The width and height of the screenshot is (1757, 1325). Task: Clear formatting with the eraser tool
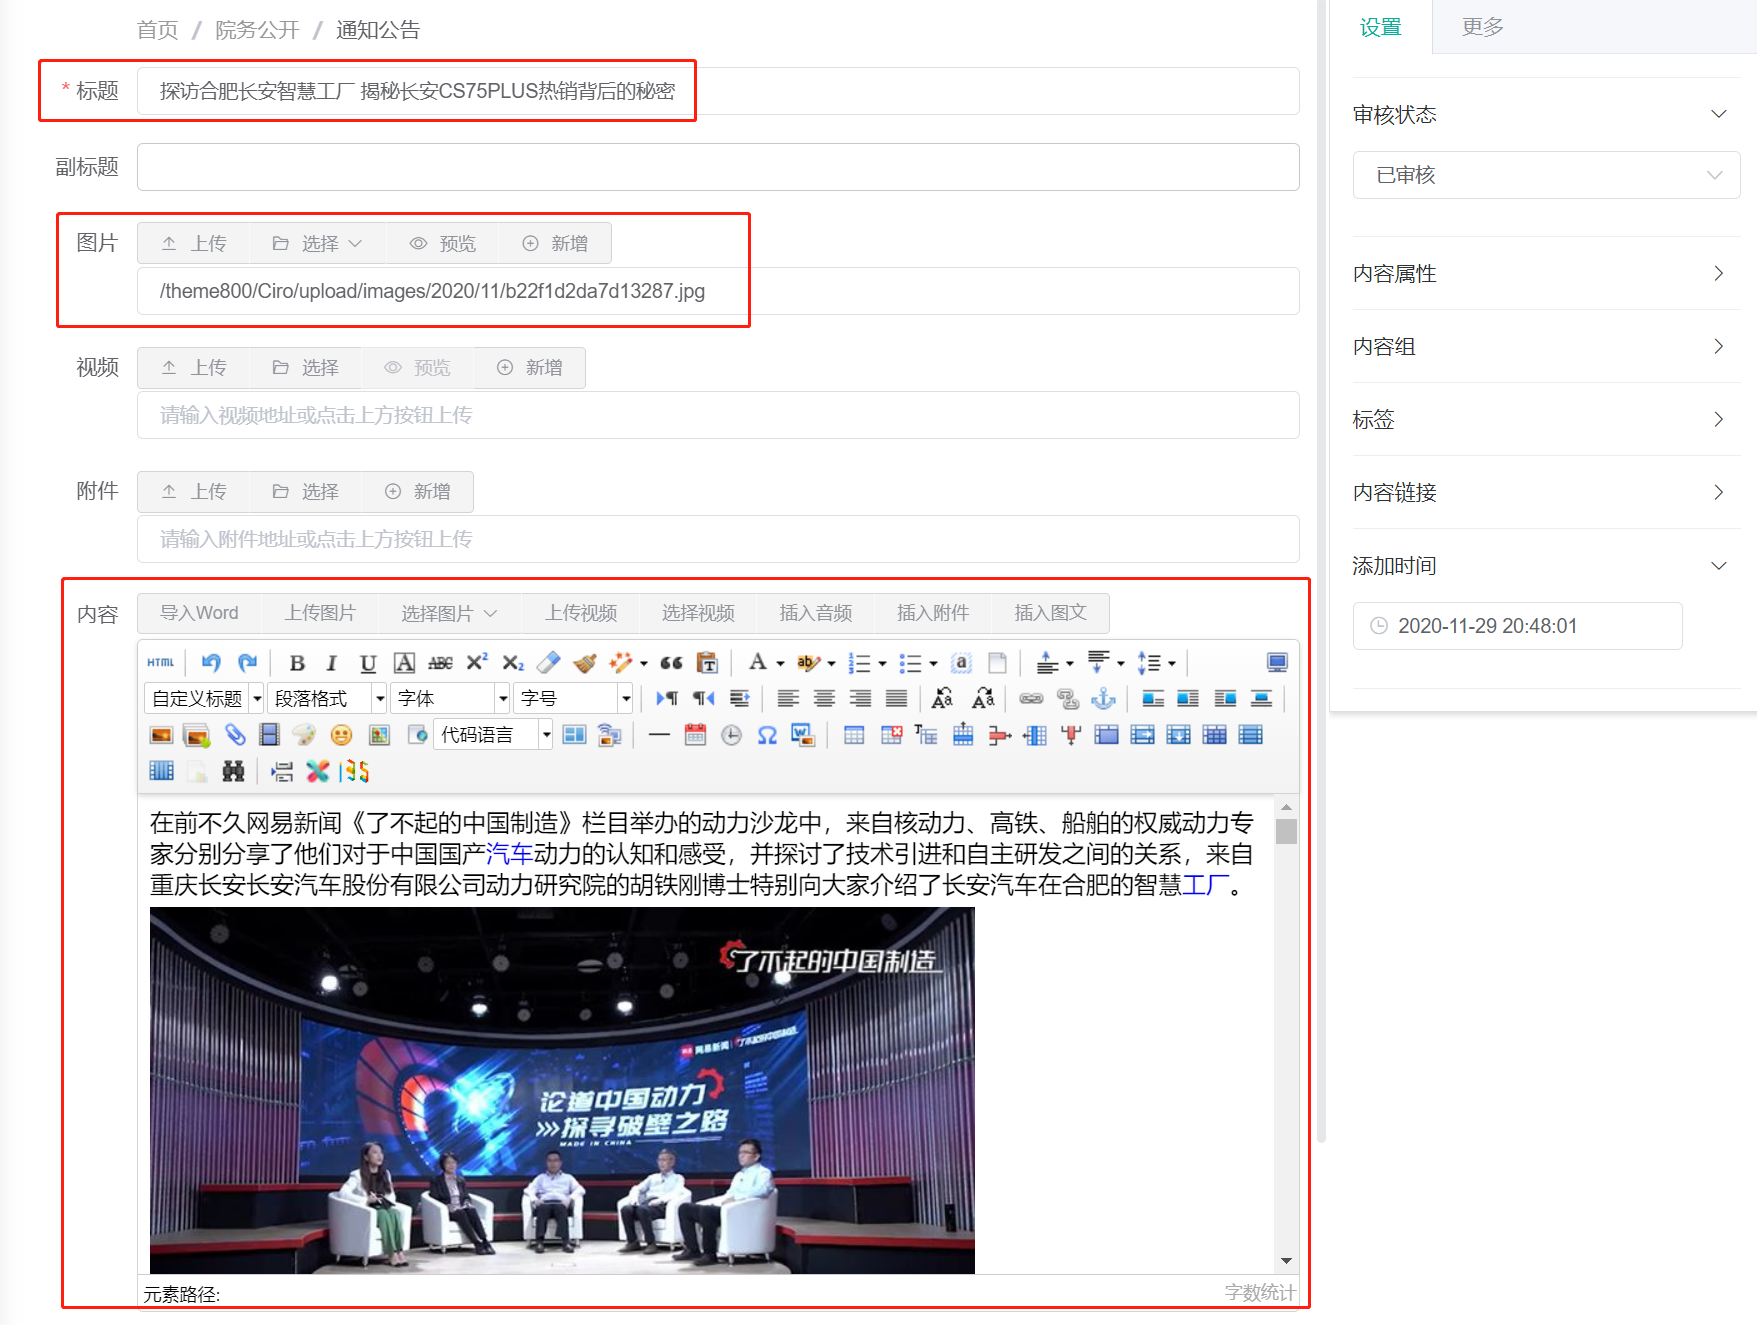point(547,663)
